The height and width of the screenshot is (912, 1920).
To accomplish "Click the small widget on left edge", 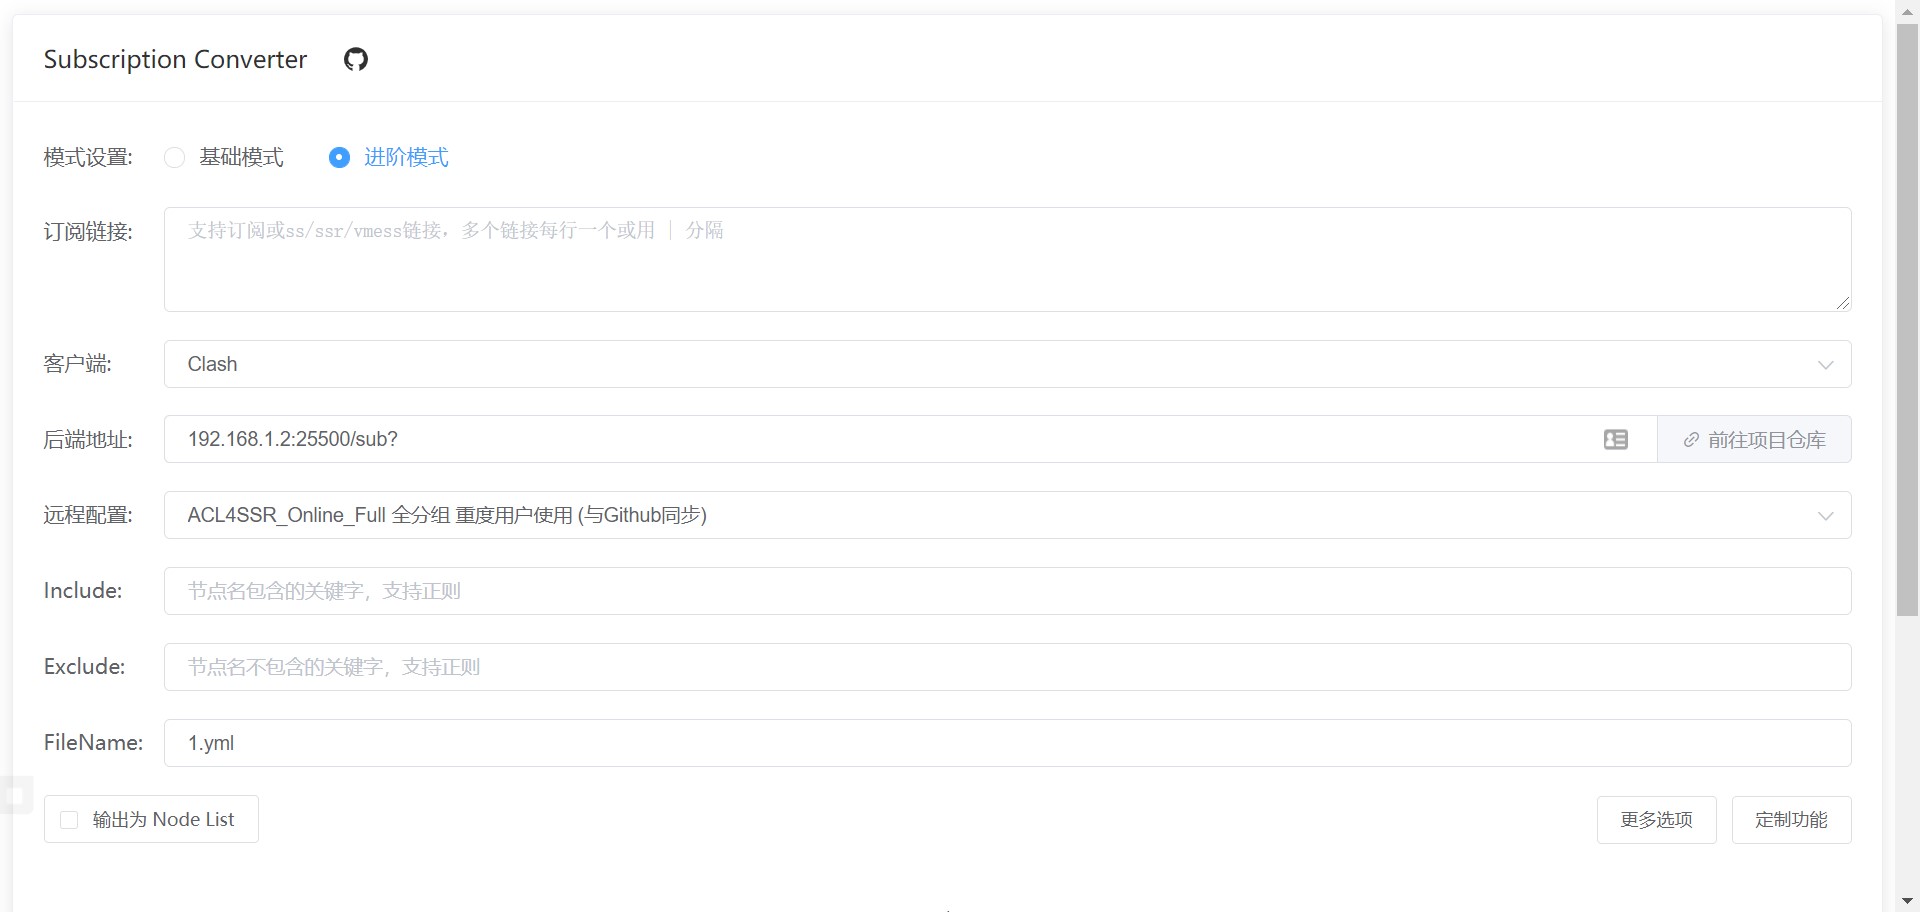I will click(x=16, y=796).
